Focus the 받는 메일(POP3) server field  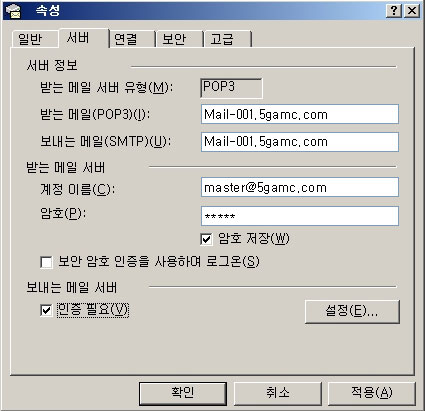click(x=300, y=114)
